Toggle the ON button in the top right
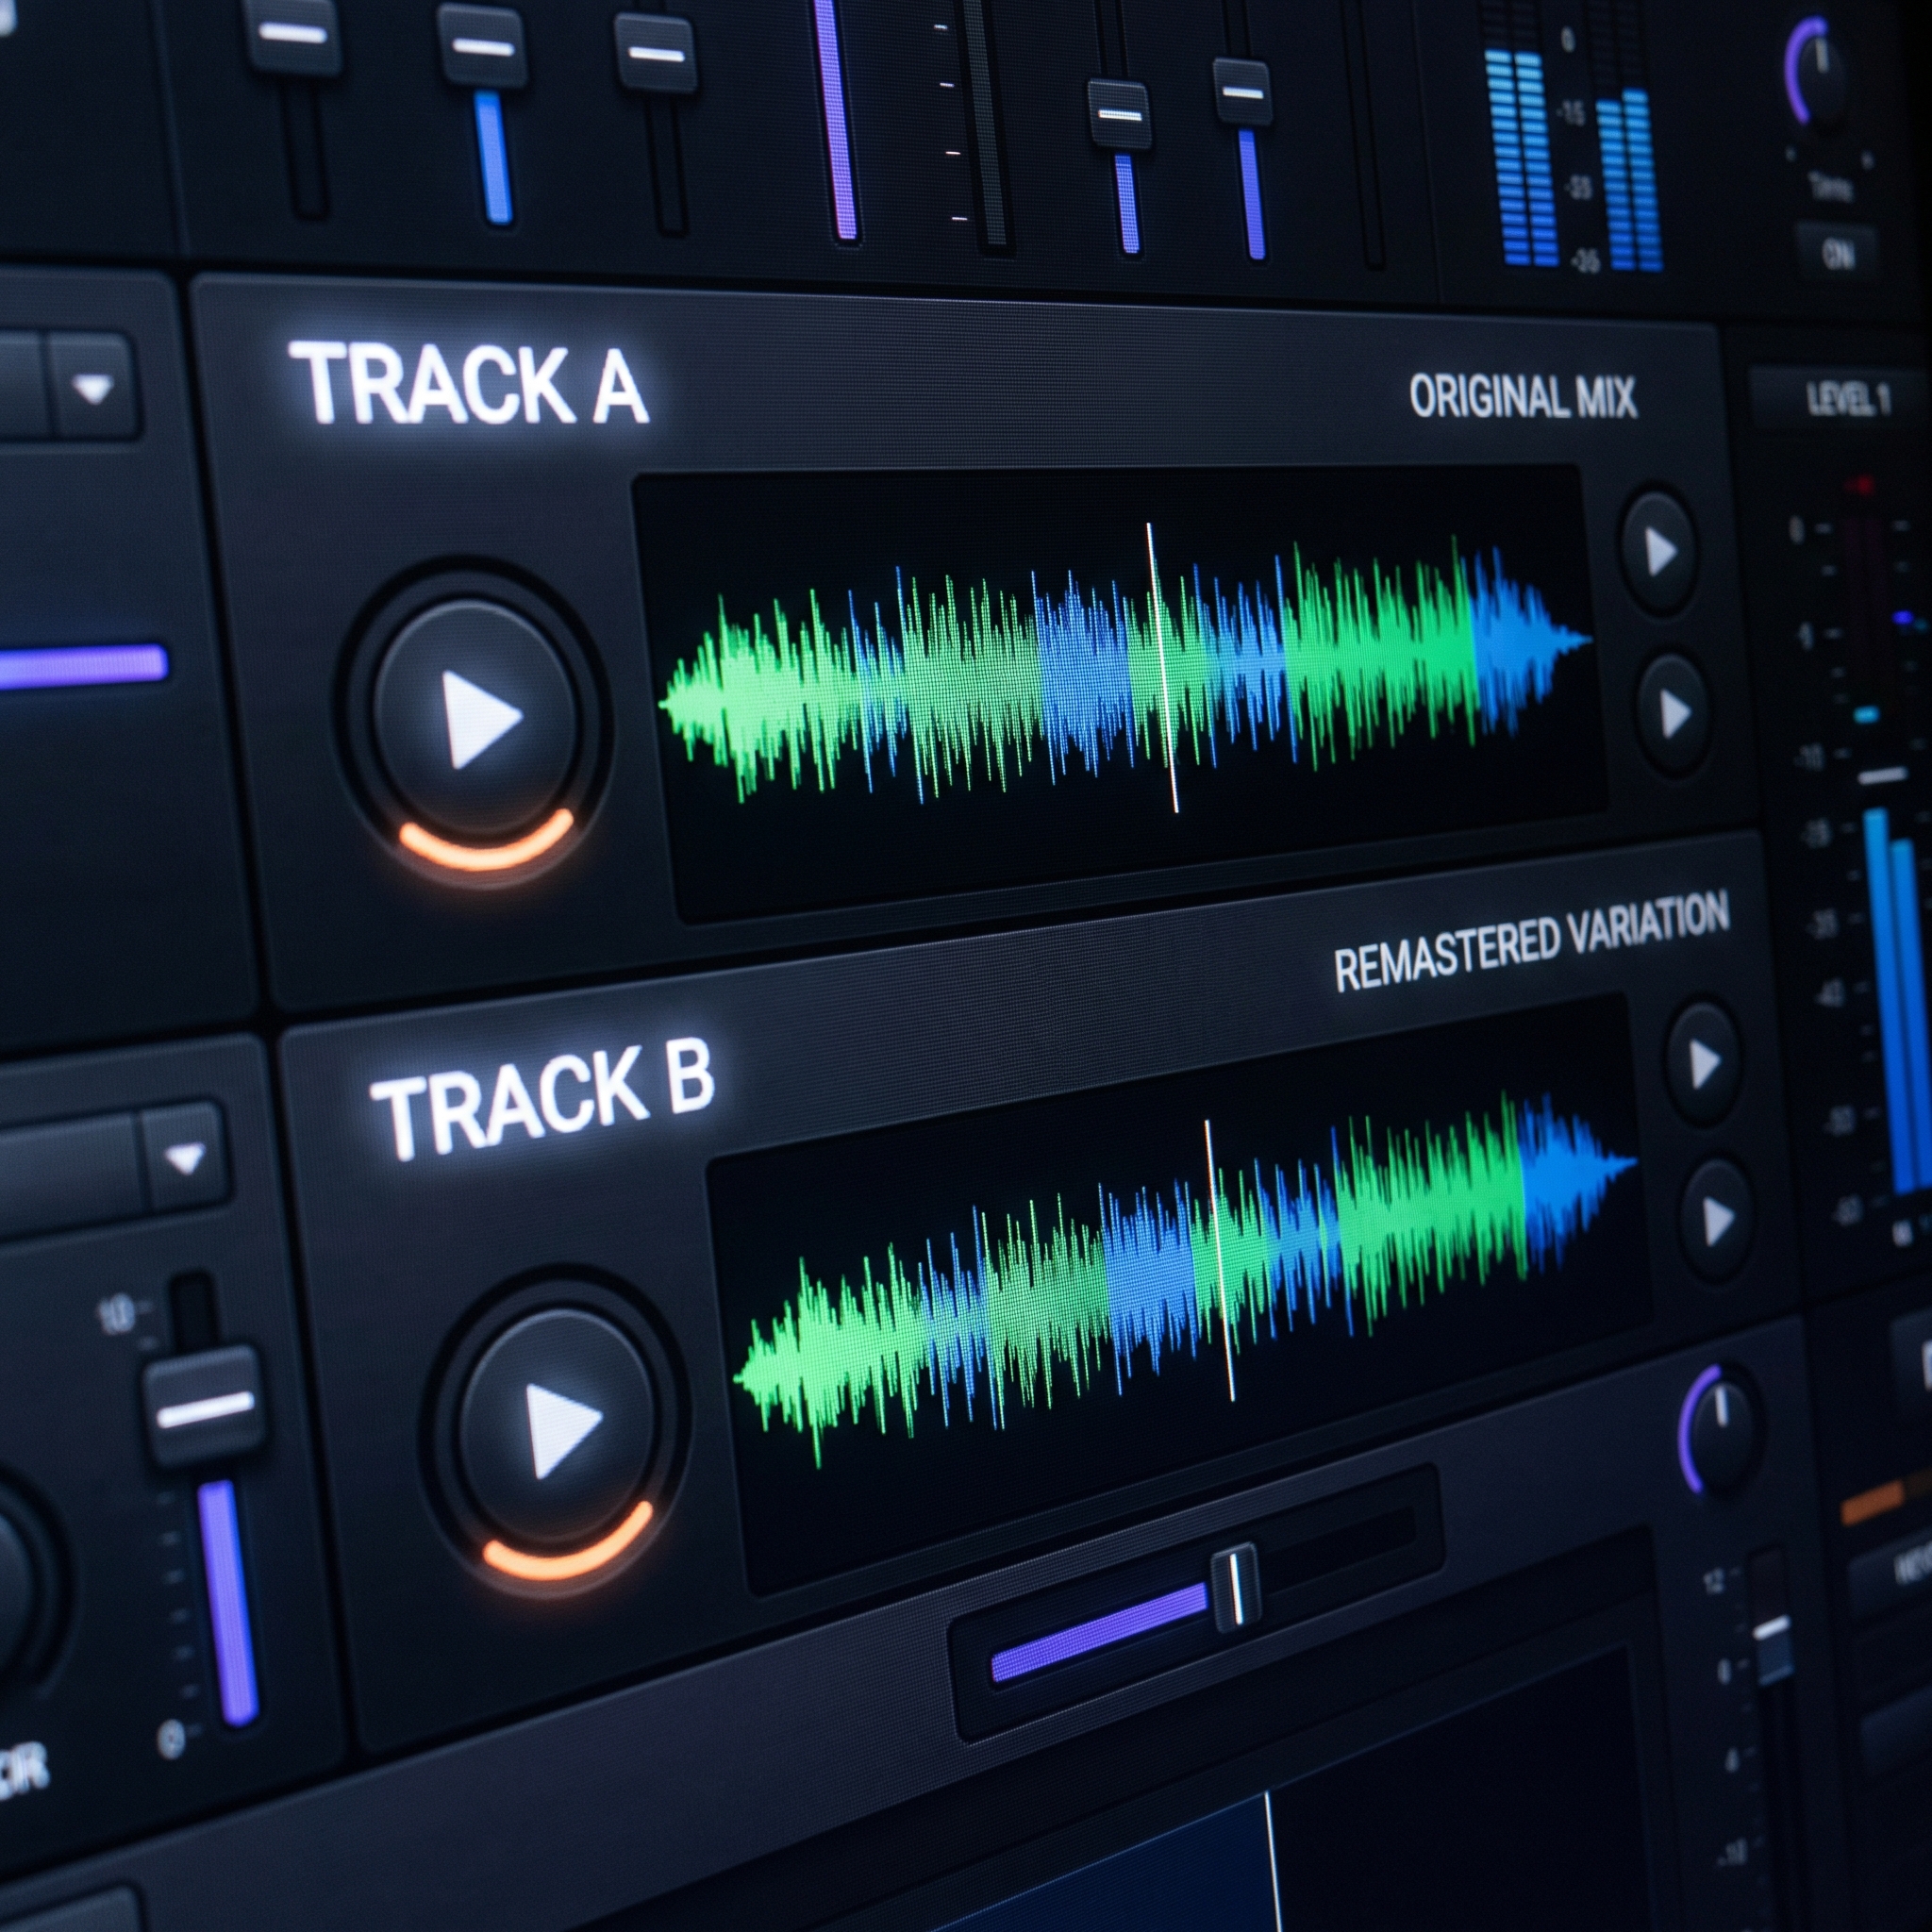The height and width of the screenshot is (1932, 1932). click(x=1837, y=254)
